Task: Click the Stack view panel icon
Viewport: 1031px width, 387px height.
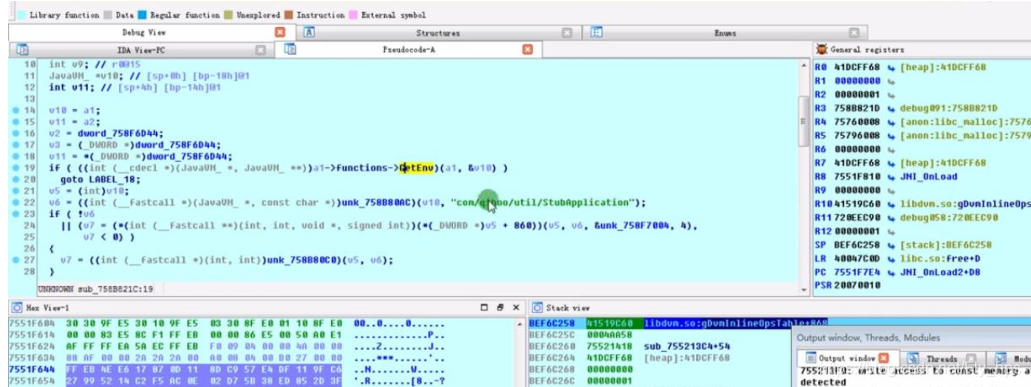Action: pos(537,307)
